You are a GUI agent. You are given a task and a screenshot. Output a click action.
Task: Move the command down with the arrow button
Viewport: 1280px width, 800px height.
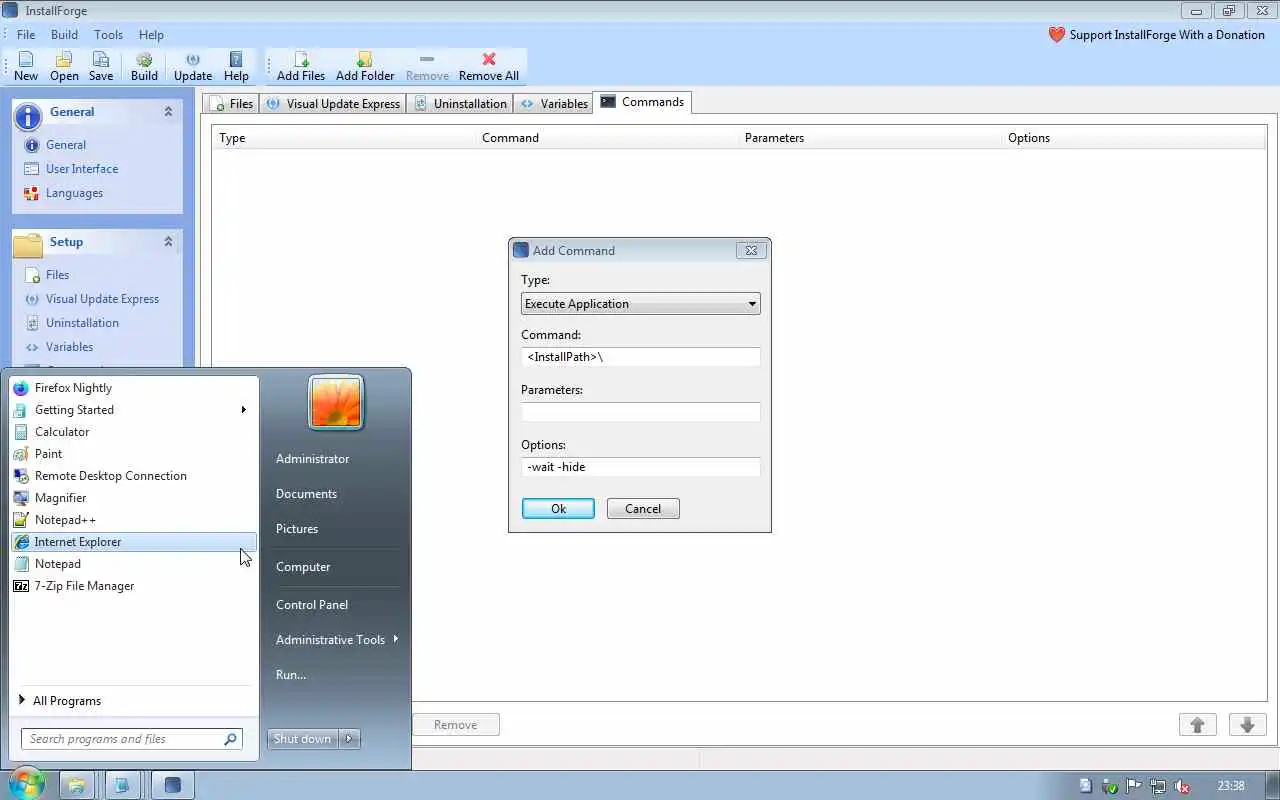(1247, 725)
